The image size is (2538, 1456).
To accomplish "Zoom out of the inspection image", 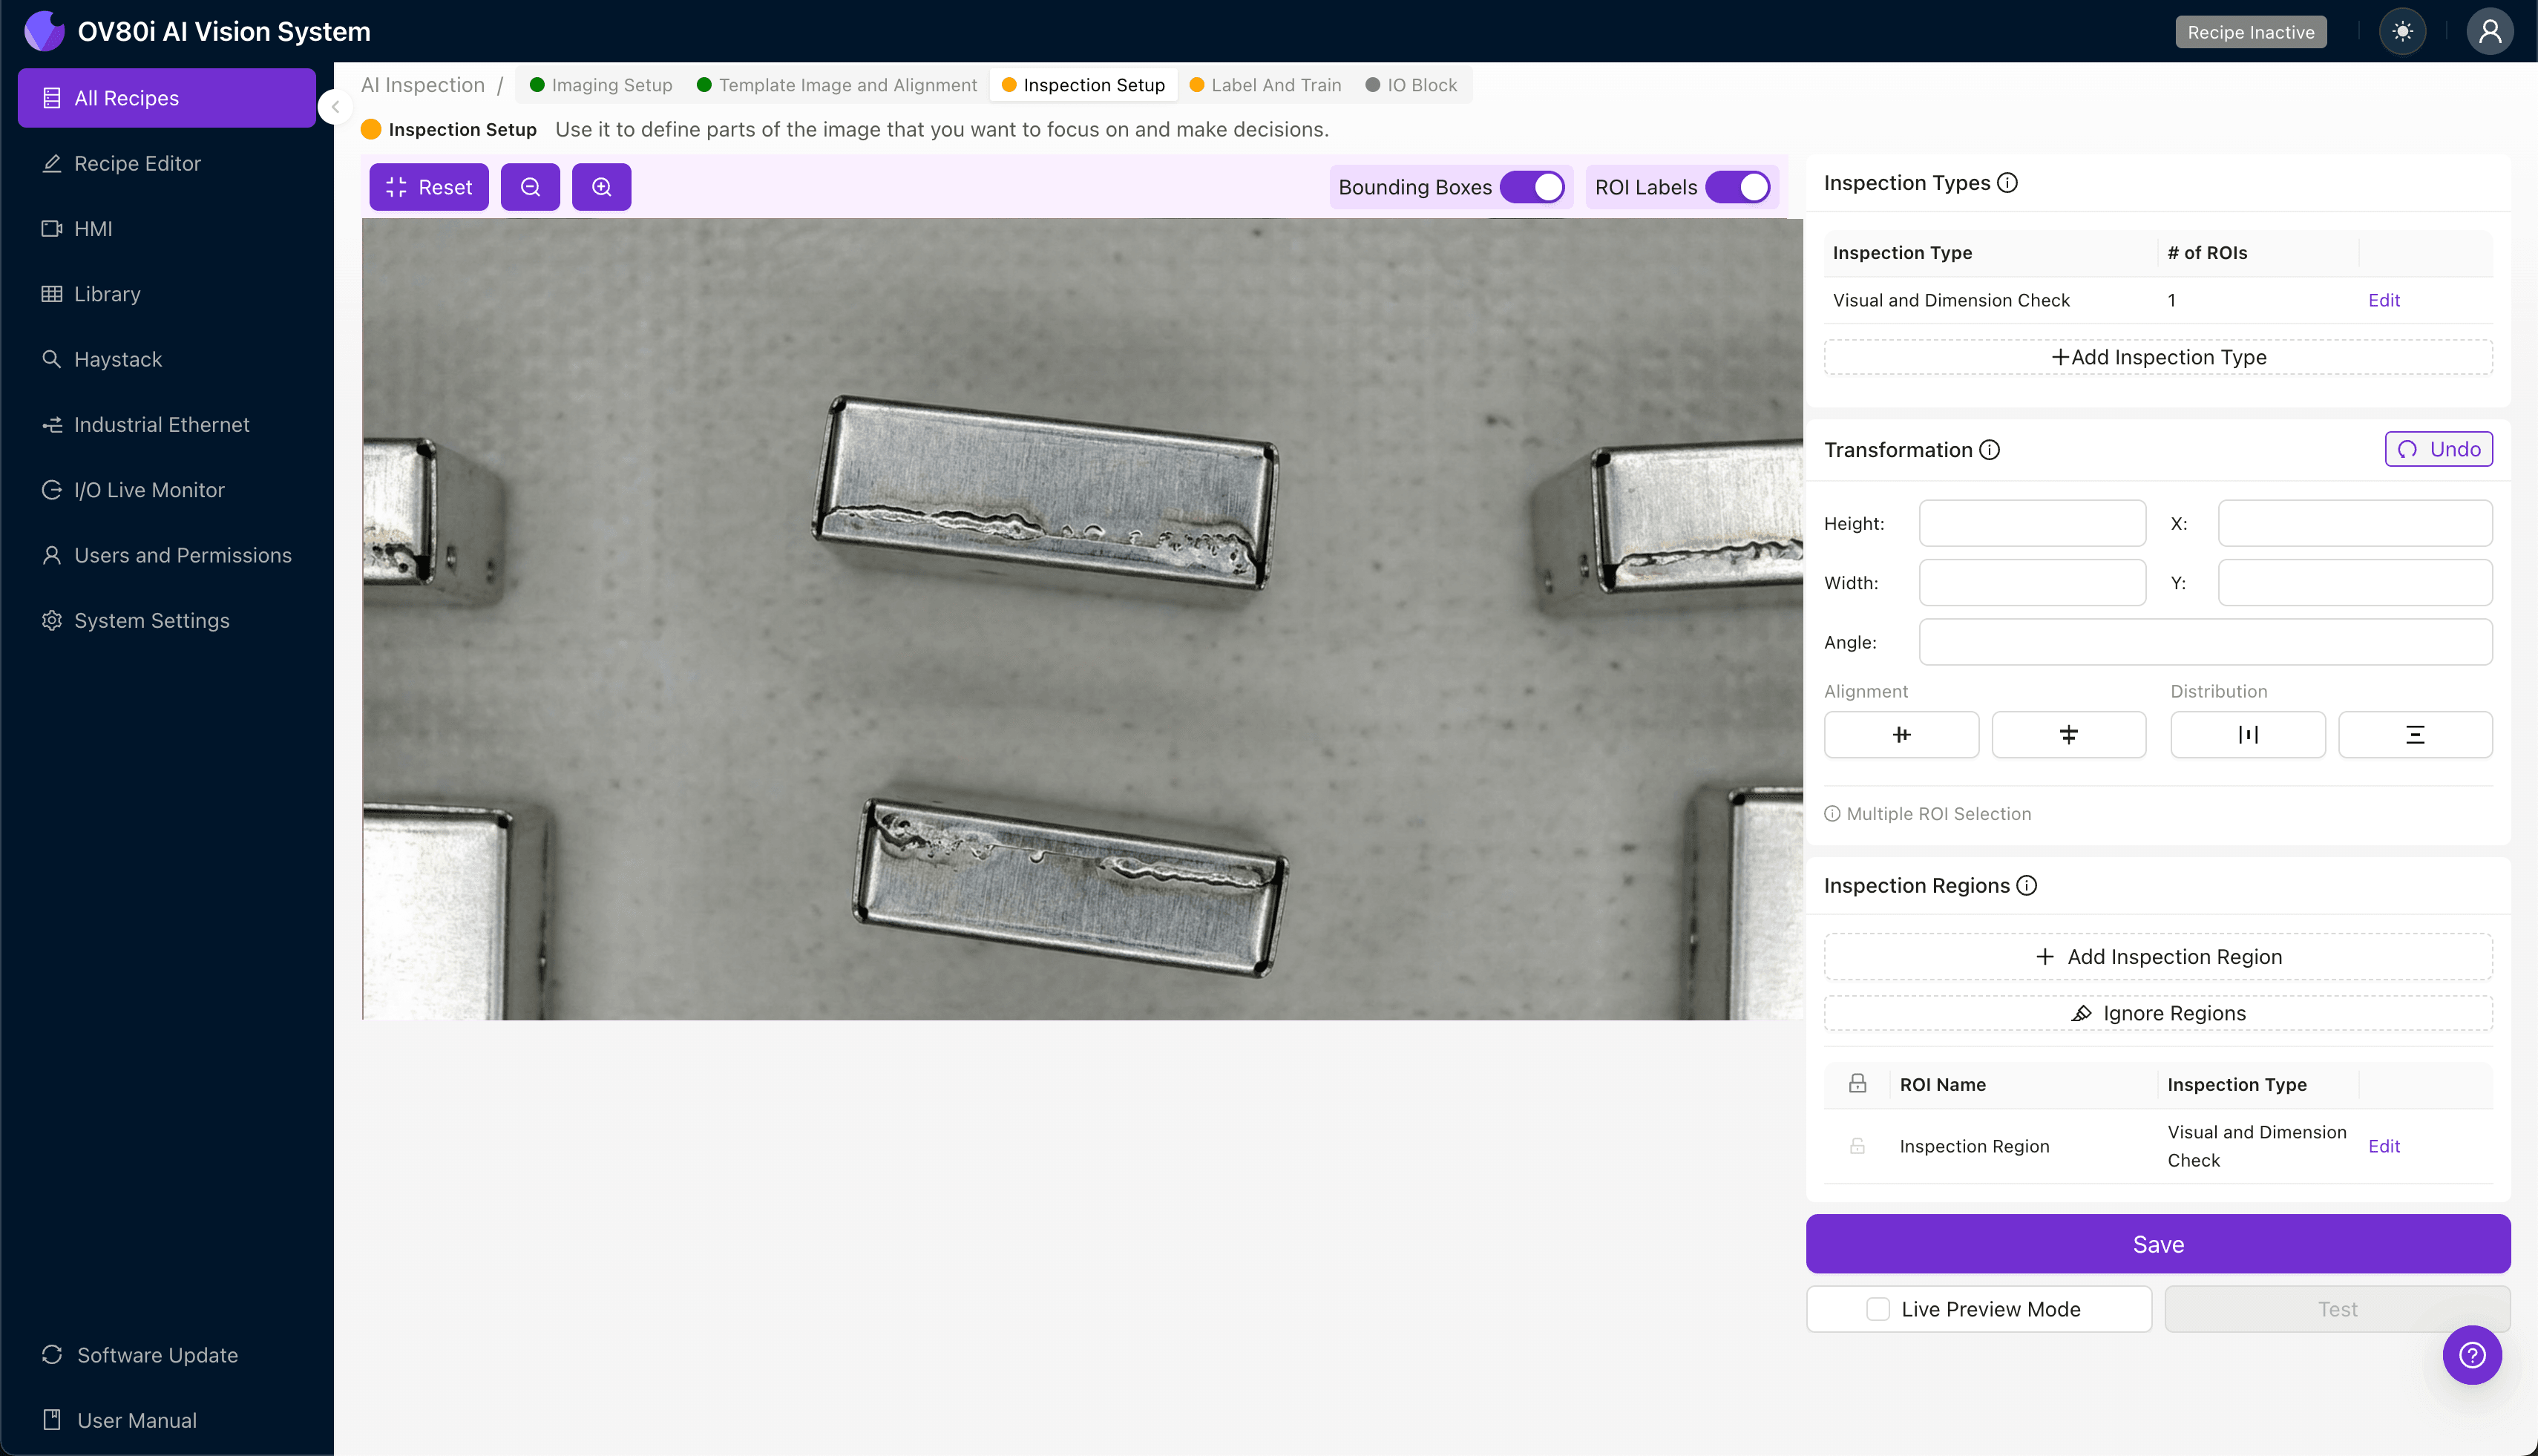I will [530, 186].
